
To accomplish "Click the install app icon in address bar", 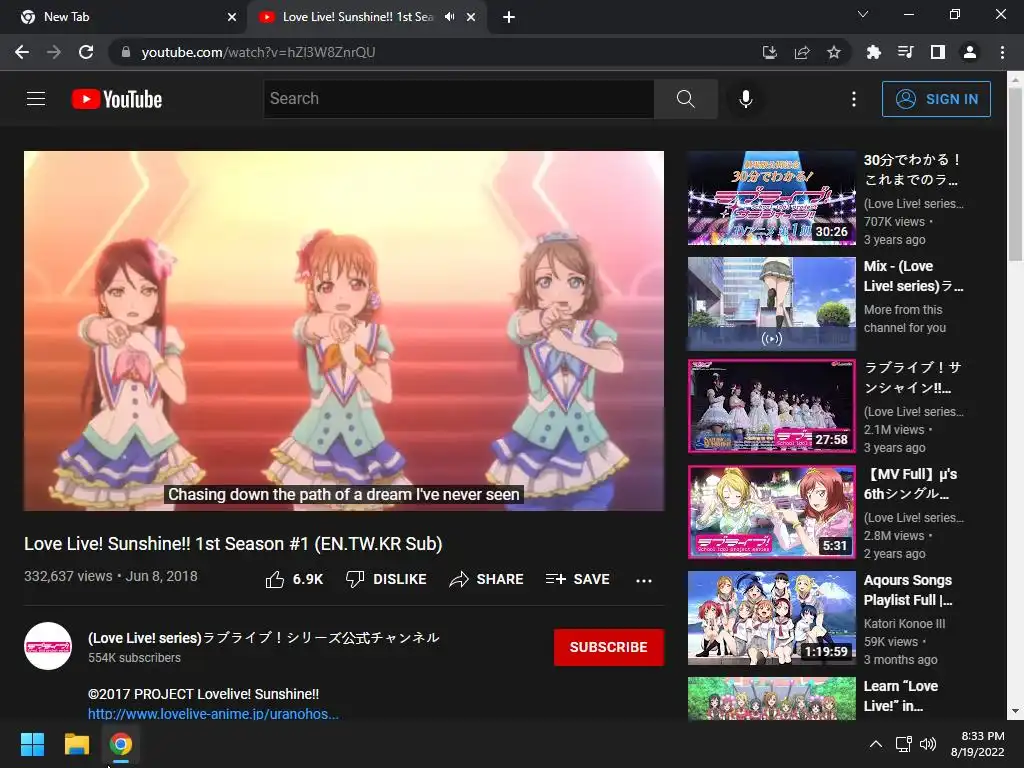I will point(770,52).
